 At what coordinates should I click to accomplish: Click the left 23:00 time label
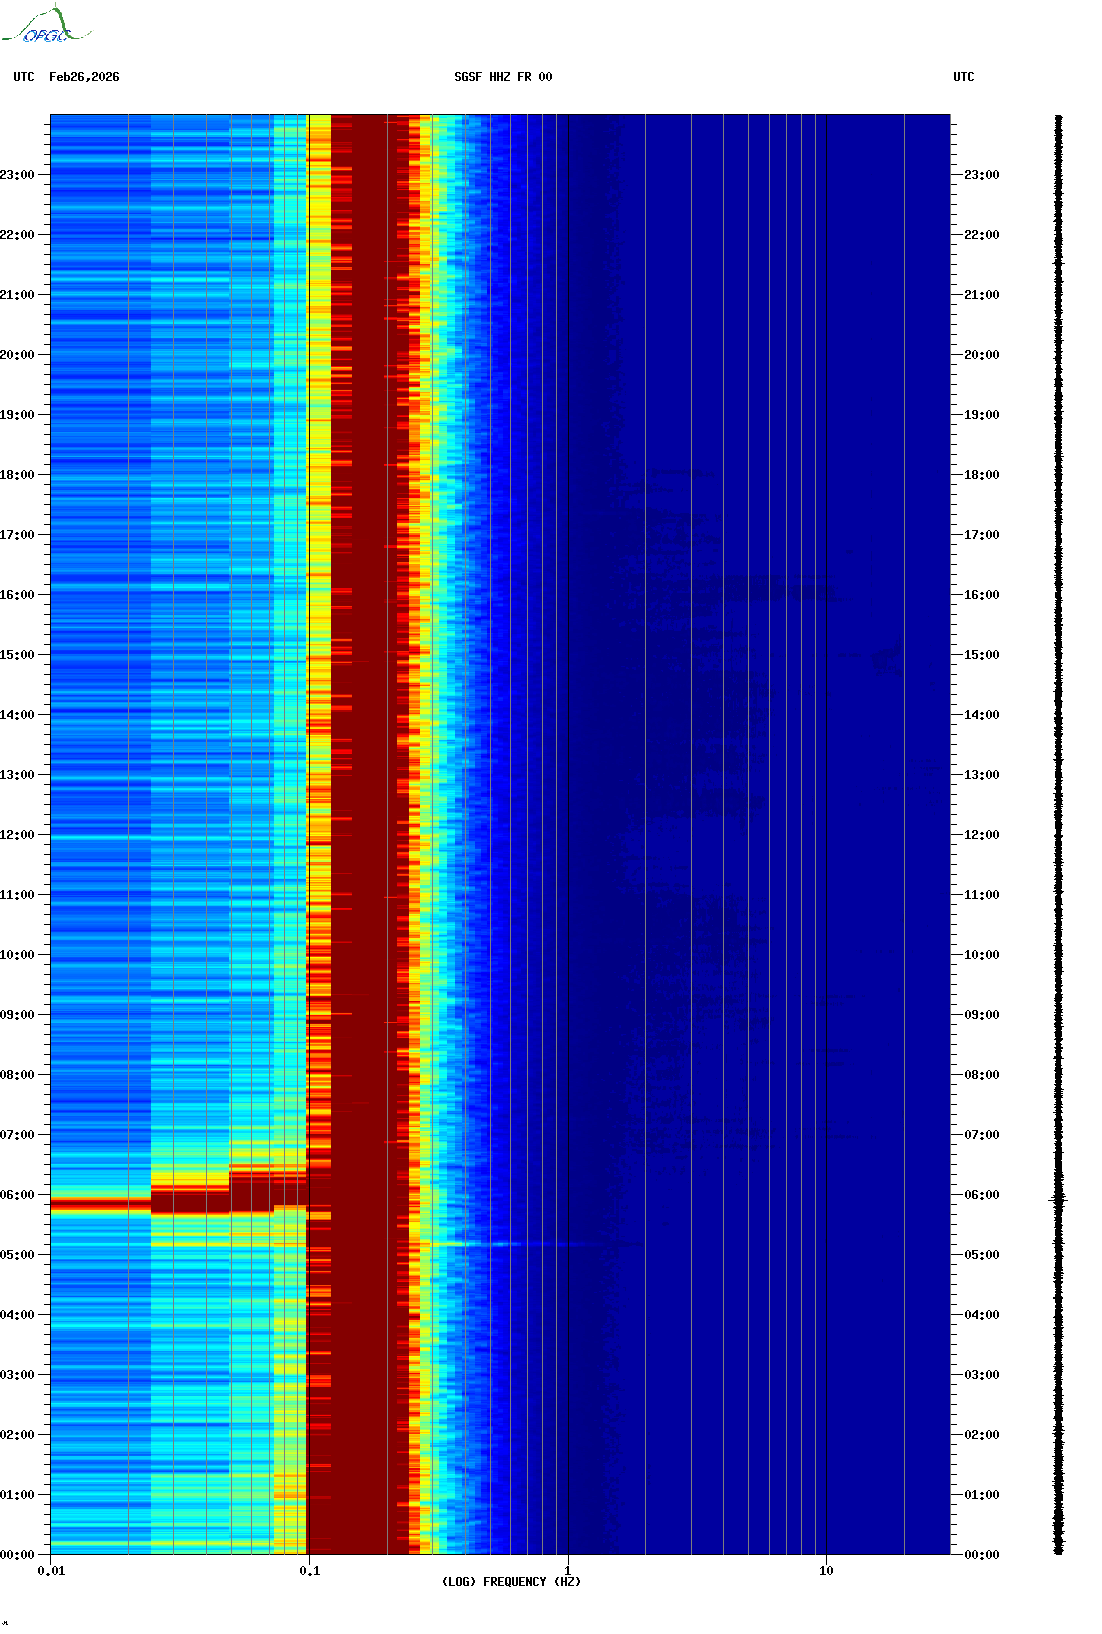17,175
